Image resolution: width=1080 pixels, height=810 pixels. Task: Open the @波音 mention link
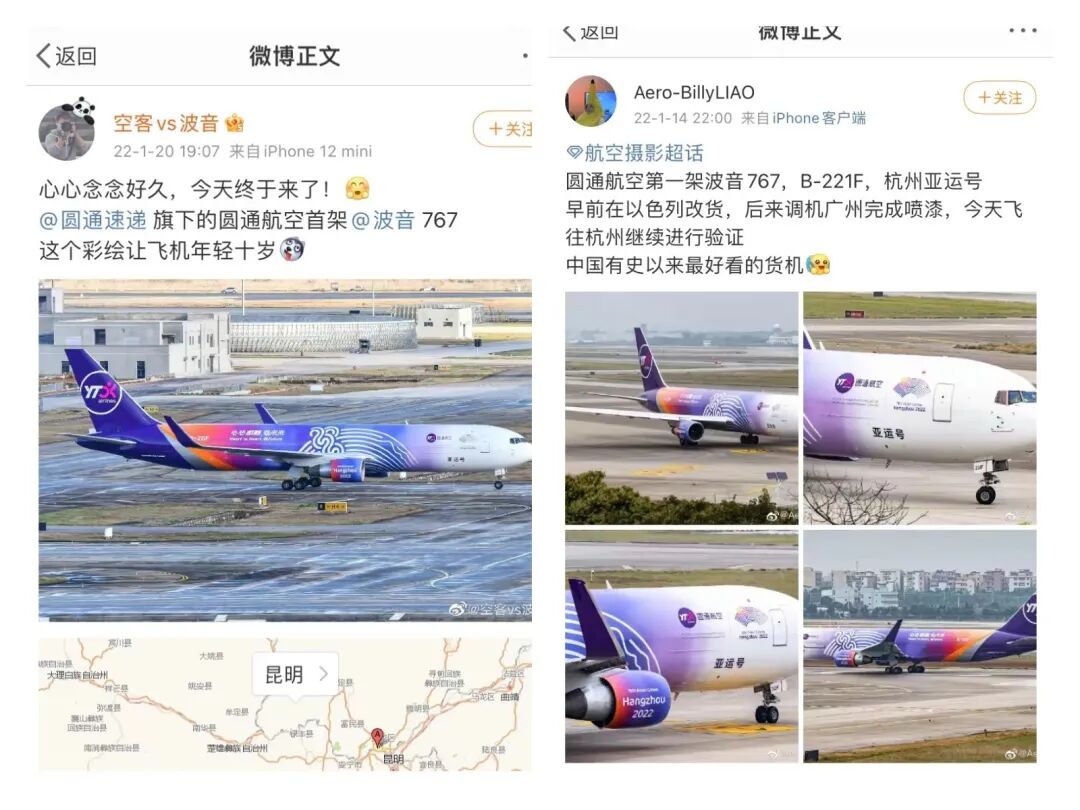pyautogui.click(x=383, y=220)
